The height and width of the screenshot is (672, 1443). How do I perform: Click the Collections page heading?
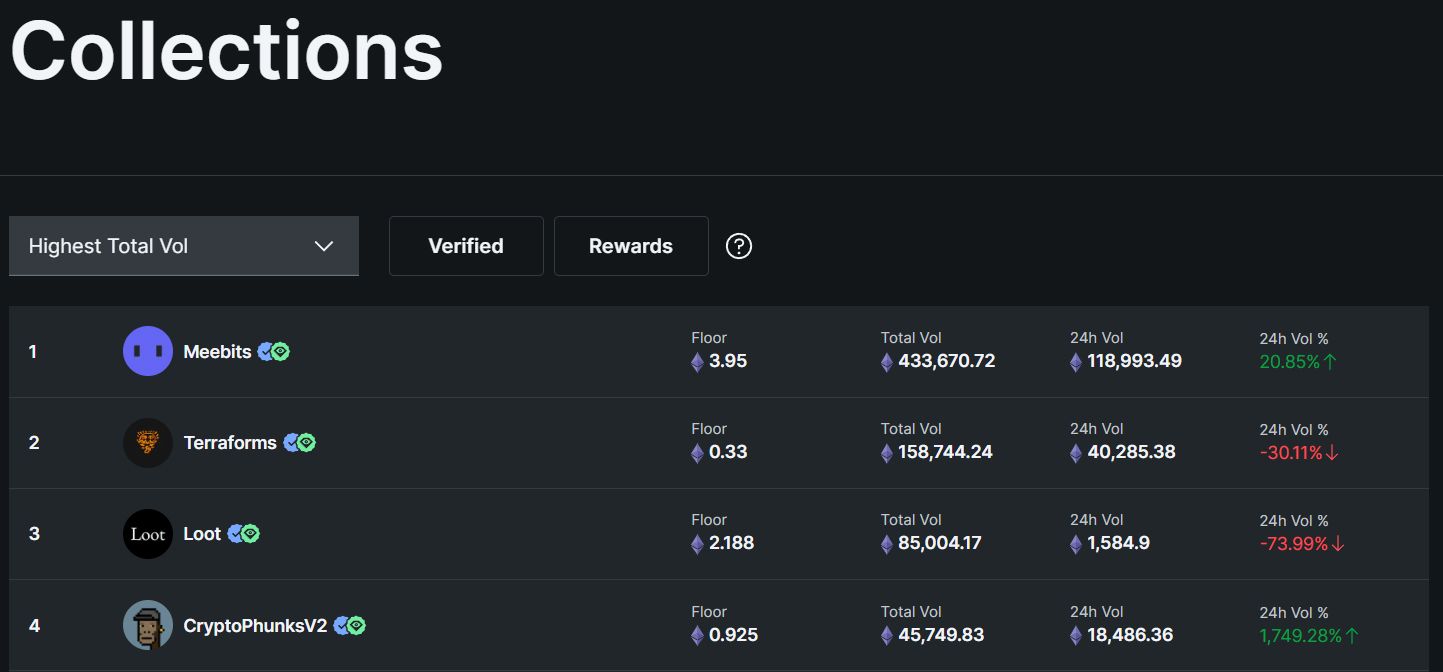coord(227,49)
